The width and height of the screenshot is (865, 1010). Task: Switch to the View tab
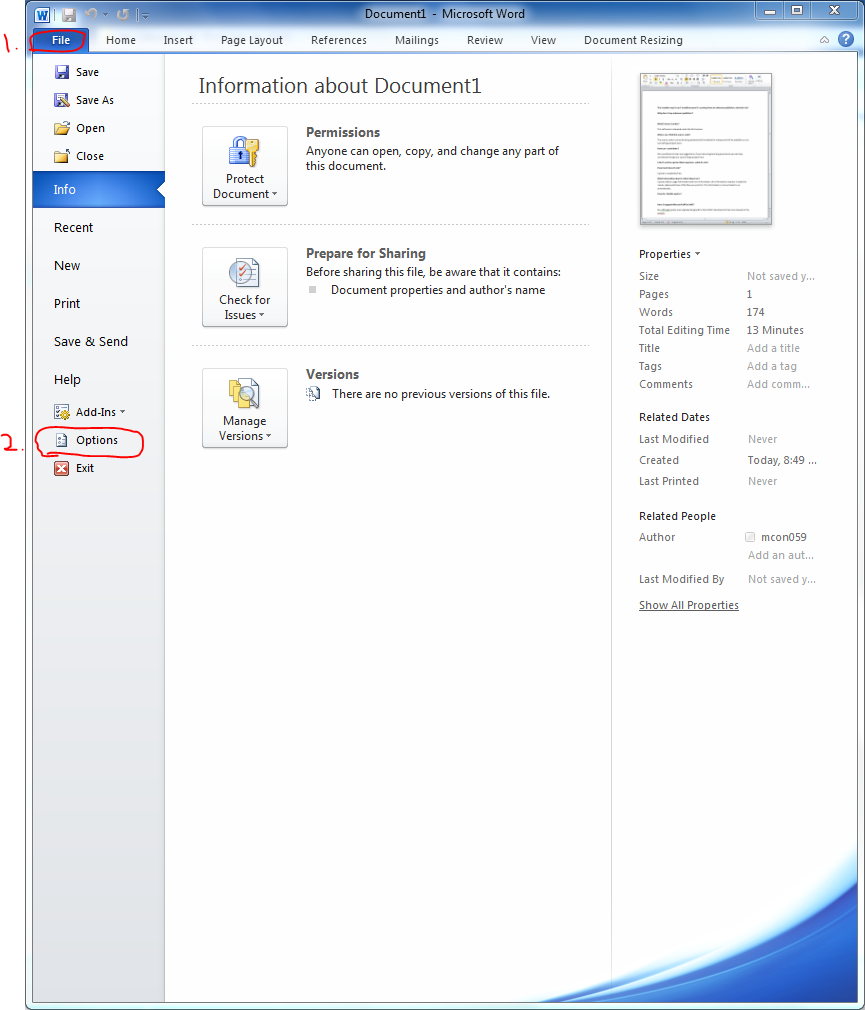pyautogui.click(x=543, y=40)
